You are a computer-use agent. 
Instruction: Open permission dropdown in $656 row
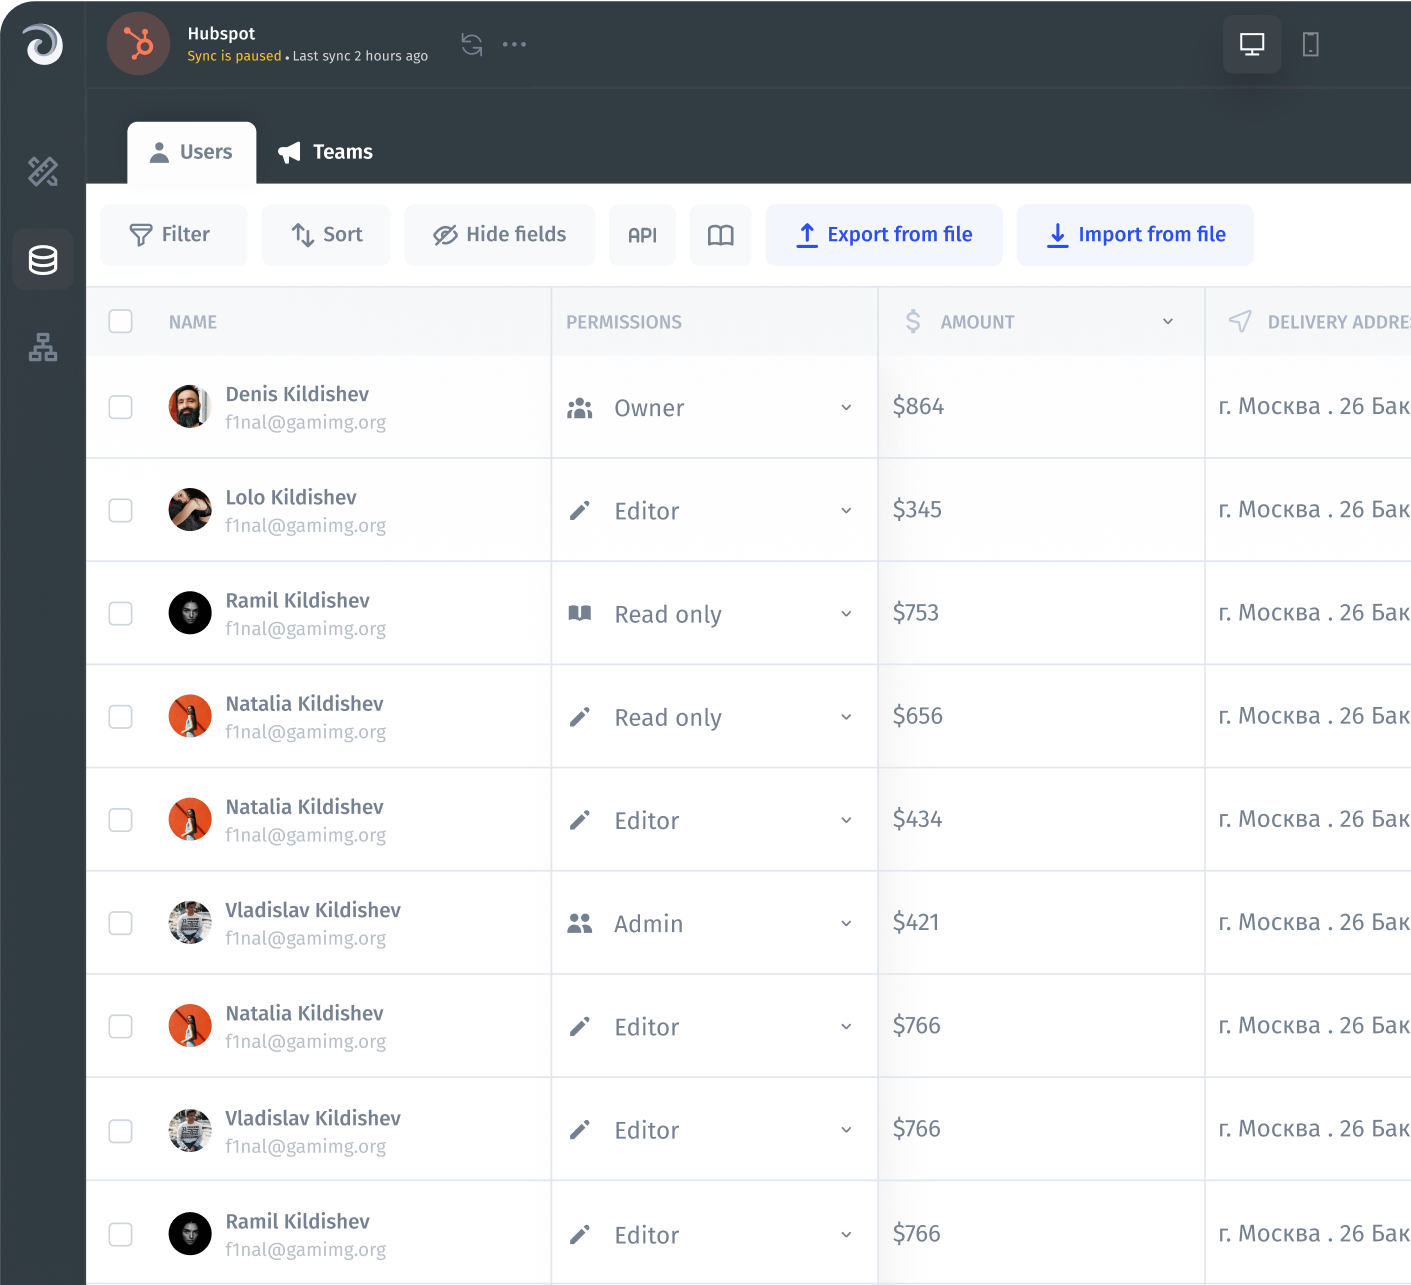[x=846, y=717]
